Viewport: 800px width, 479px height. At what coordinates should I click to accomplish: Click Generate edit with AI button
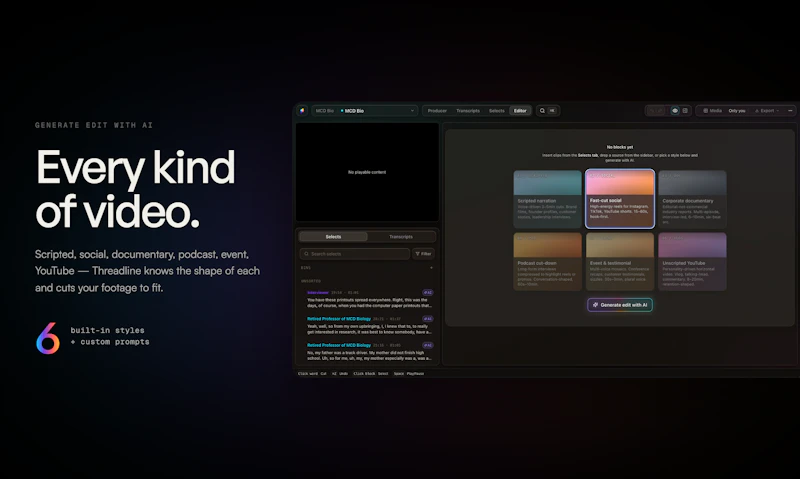pyautogui.click(x=620, y=305)
